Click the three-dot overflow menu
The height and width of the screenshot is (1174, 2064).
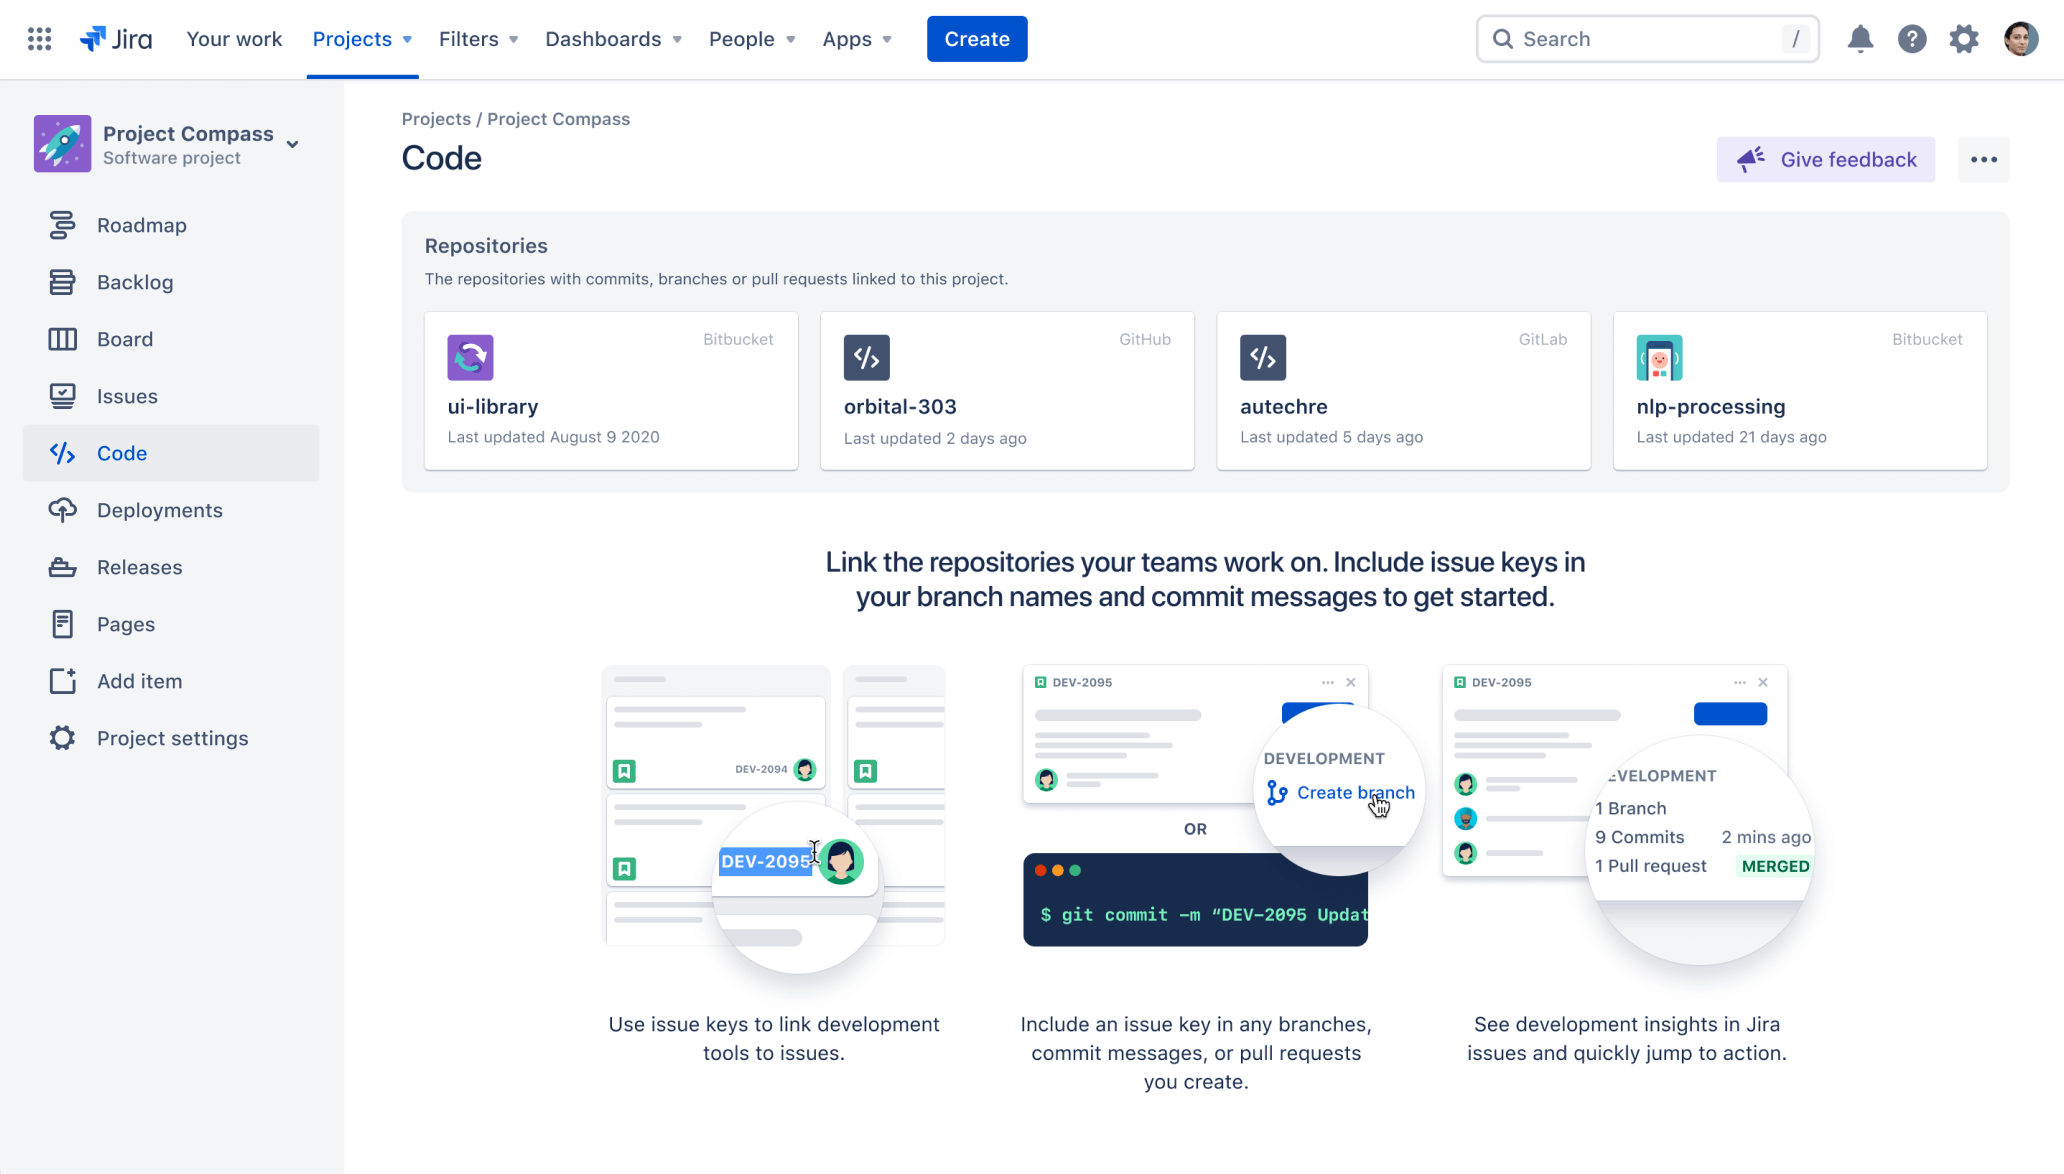click(1985, 159)
